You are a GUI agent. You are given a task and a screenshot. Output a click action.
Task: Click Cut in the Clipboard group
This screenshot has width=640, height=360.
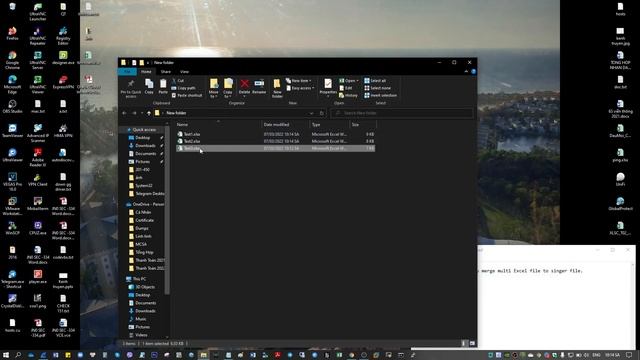click(x=178, y=81)
